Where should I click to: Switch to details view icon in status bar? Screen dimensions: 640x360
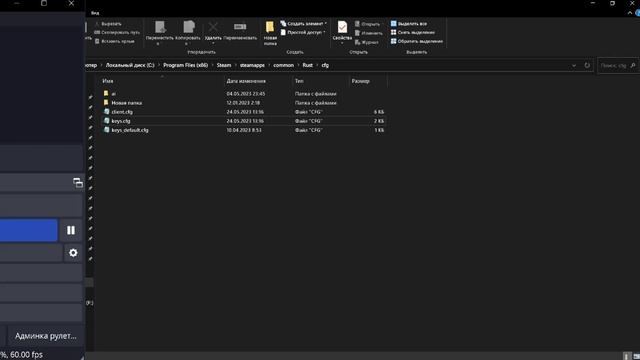627,356
